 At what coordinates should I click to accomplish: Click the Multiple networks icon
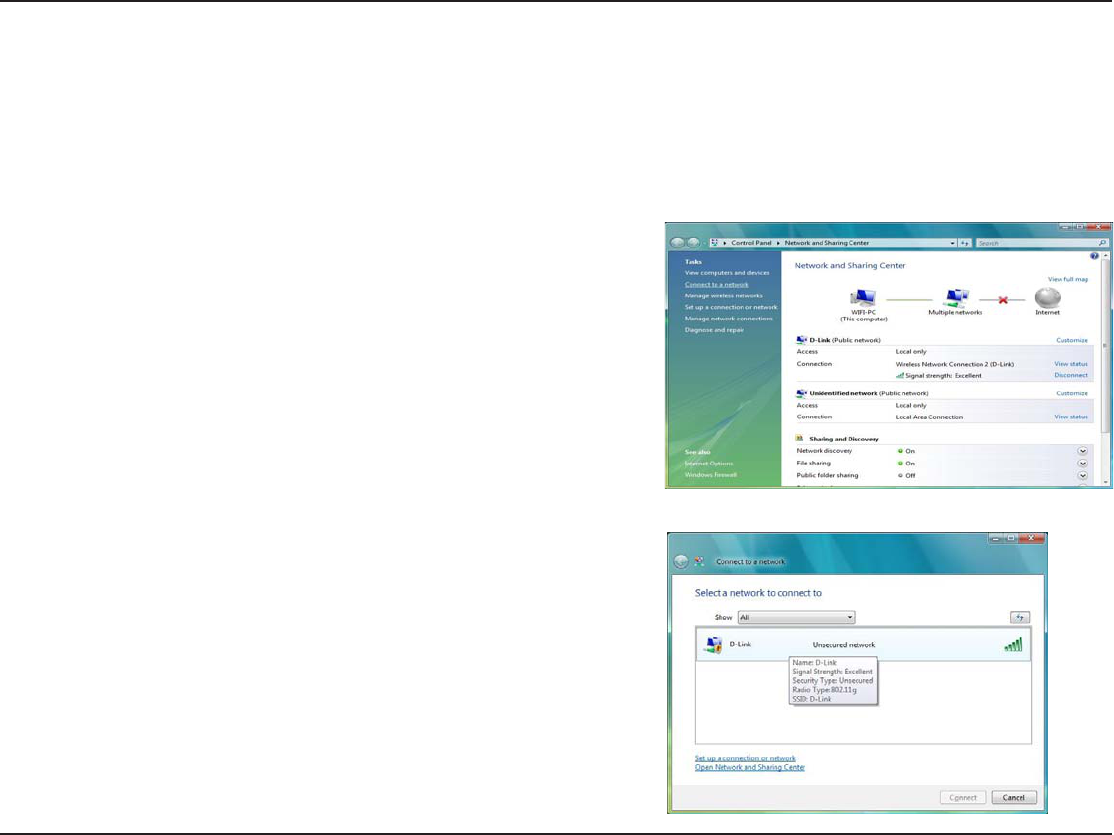pos(956,297)
